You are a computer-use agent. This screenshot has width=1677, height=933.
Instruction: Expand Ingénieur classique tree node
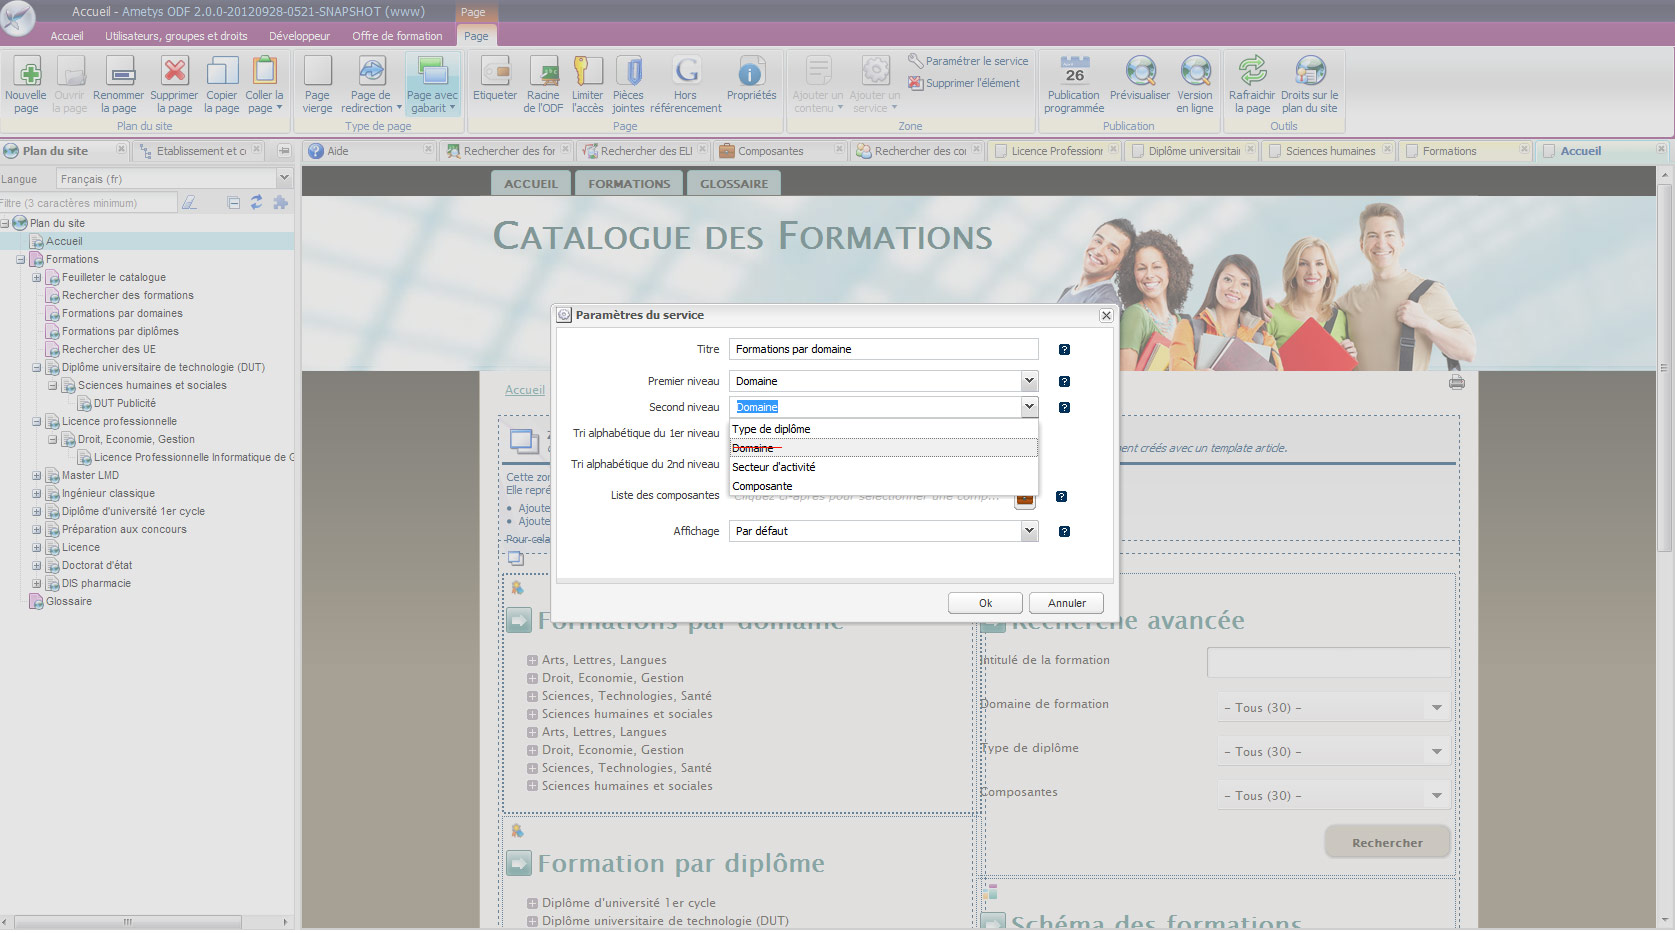37,494
